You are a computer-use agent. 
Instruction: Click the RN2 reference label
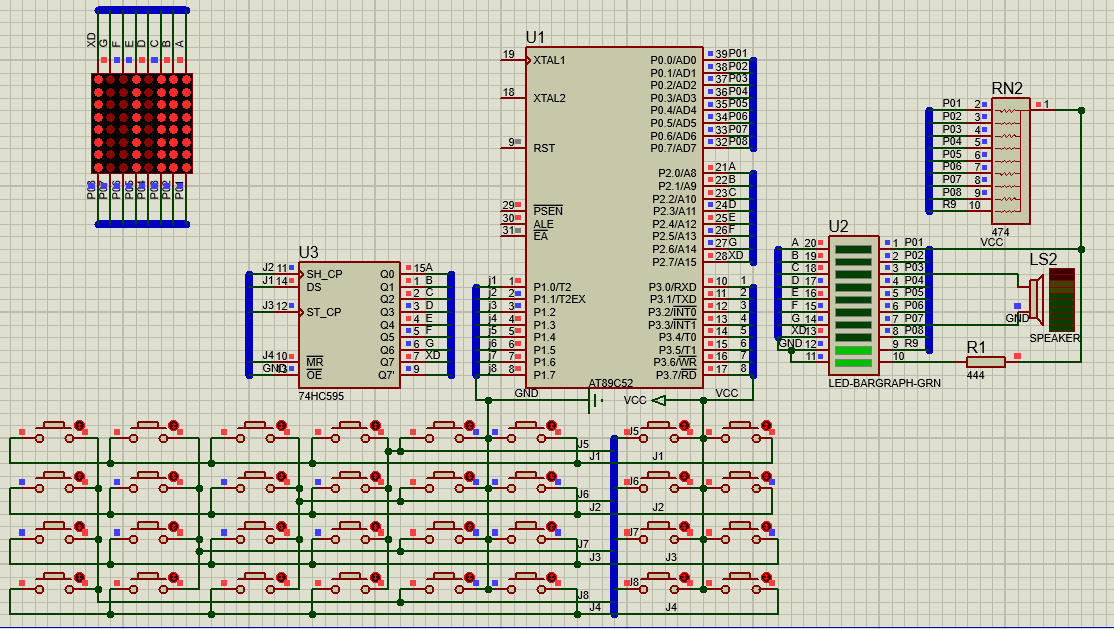(1007, 88)
